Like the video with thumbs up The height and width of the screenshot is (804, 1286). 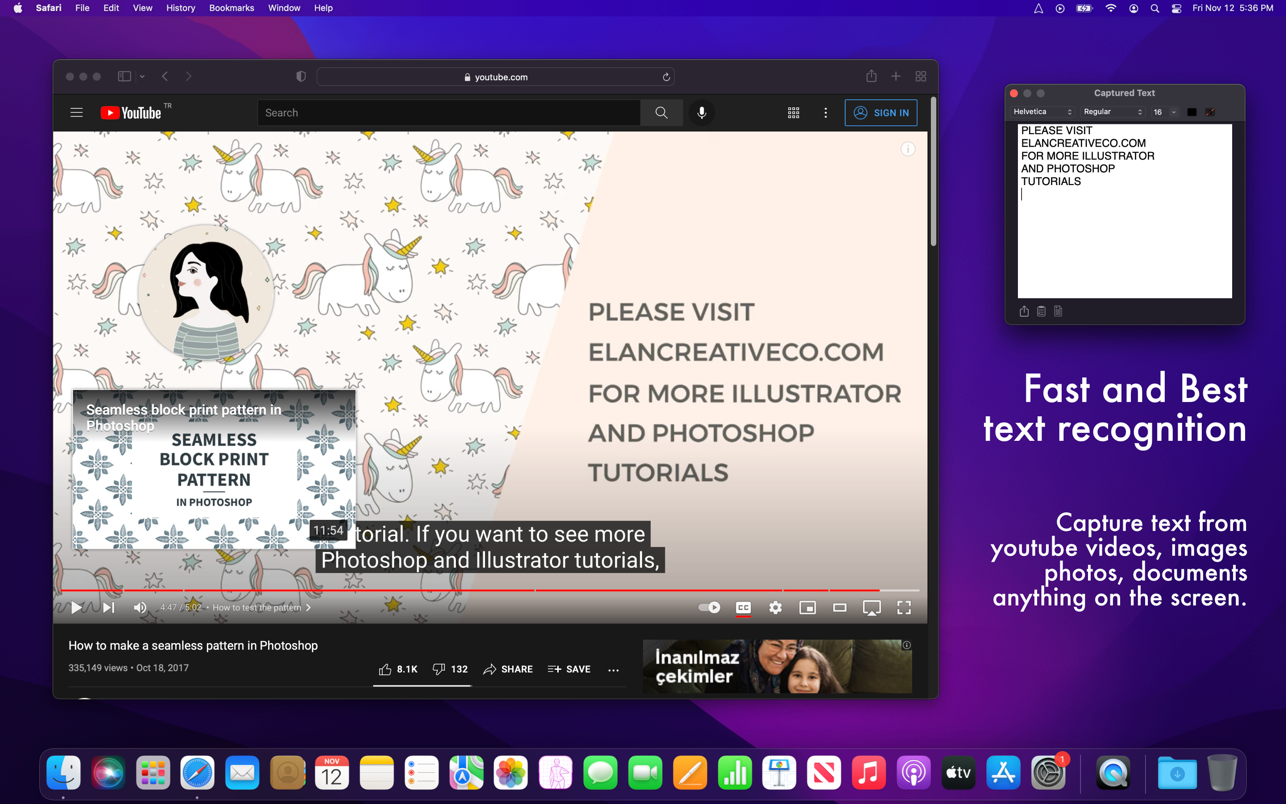[x=397, y=669]
